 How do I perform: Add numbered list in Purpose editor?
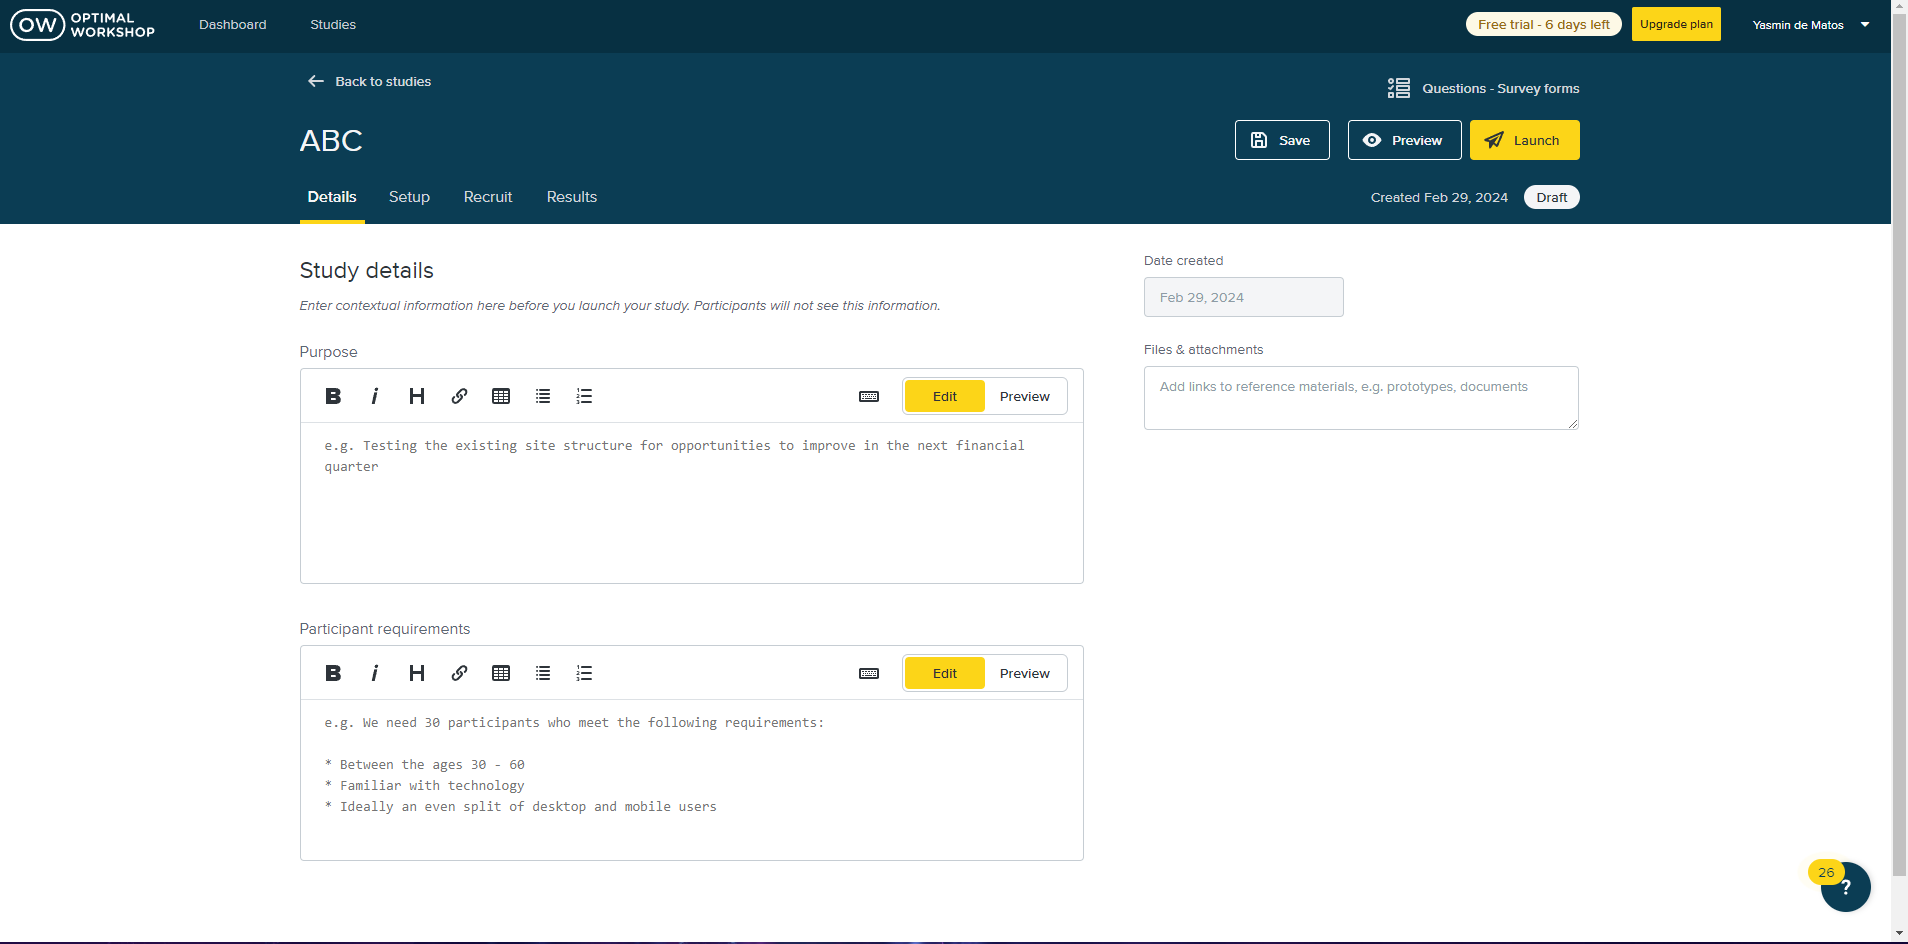585,396
